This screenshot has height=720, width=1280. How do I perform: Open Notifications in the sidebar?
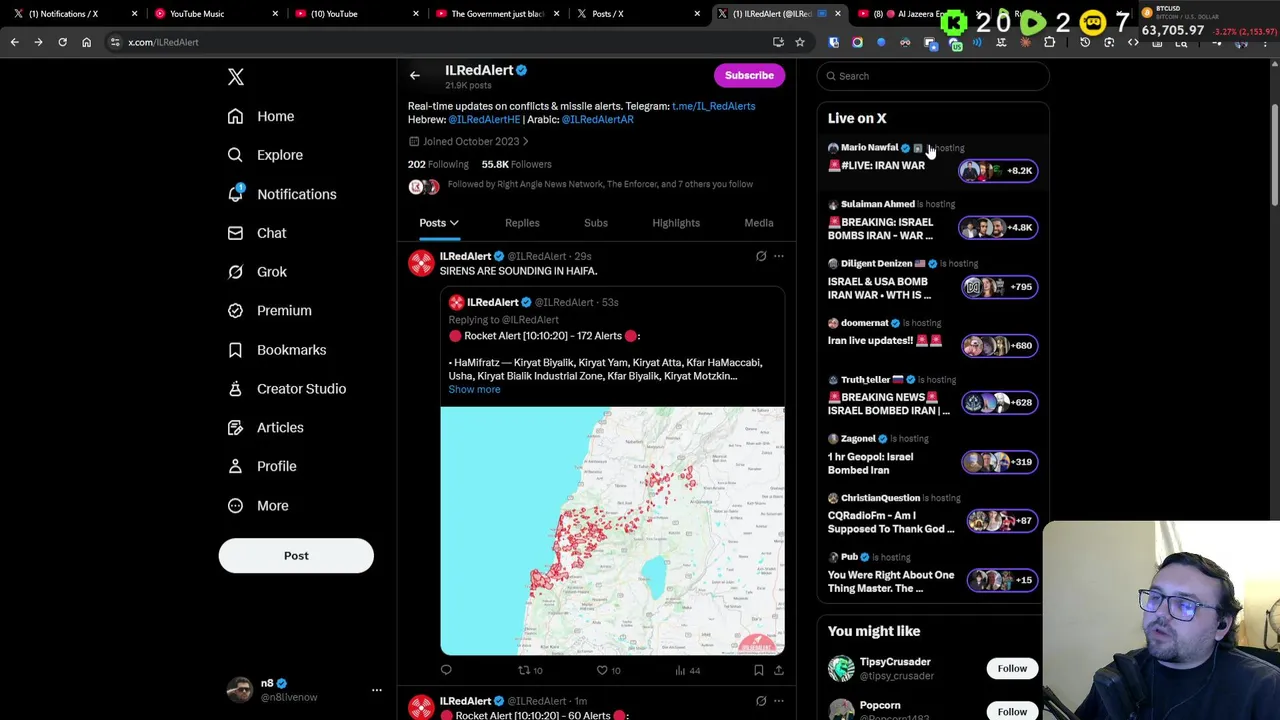coord(282,194)
